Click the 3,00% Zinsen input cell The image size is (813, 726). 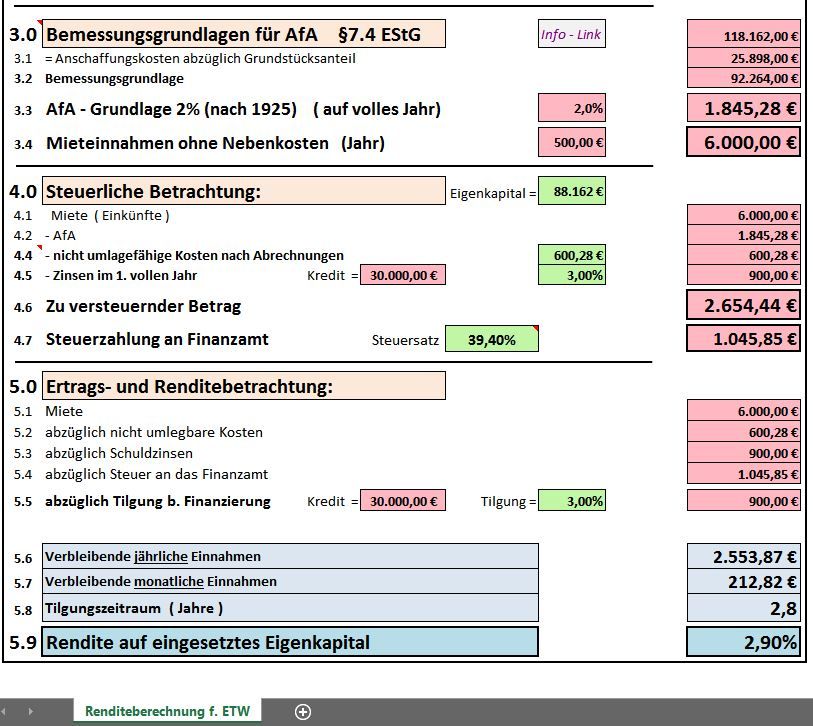pyautogui.click(x=571, y=275)
